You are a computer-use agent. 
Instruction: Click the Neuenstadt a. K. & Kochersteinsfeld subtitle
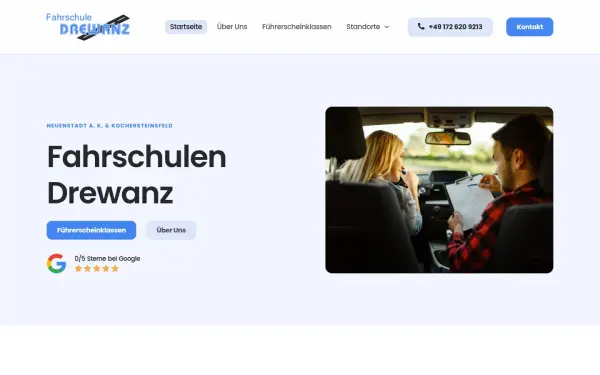tap(109, 126)
